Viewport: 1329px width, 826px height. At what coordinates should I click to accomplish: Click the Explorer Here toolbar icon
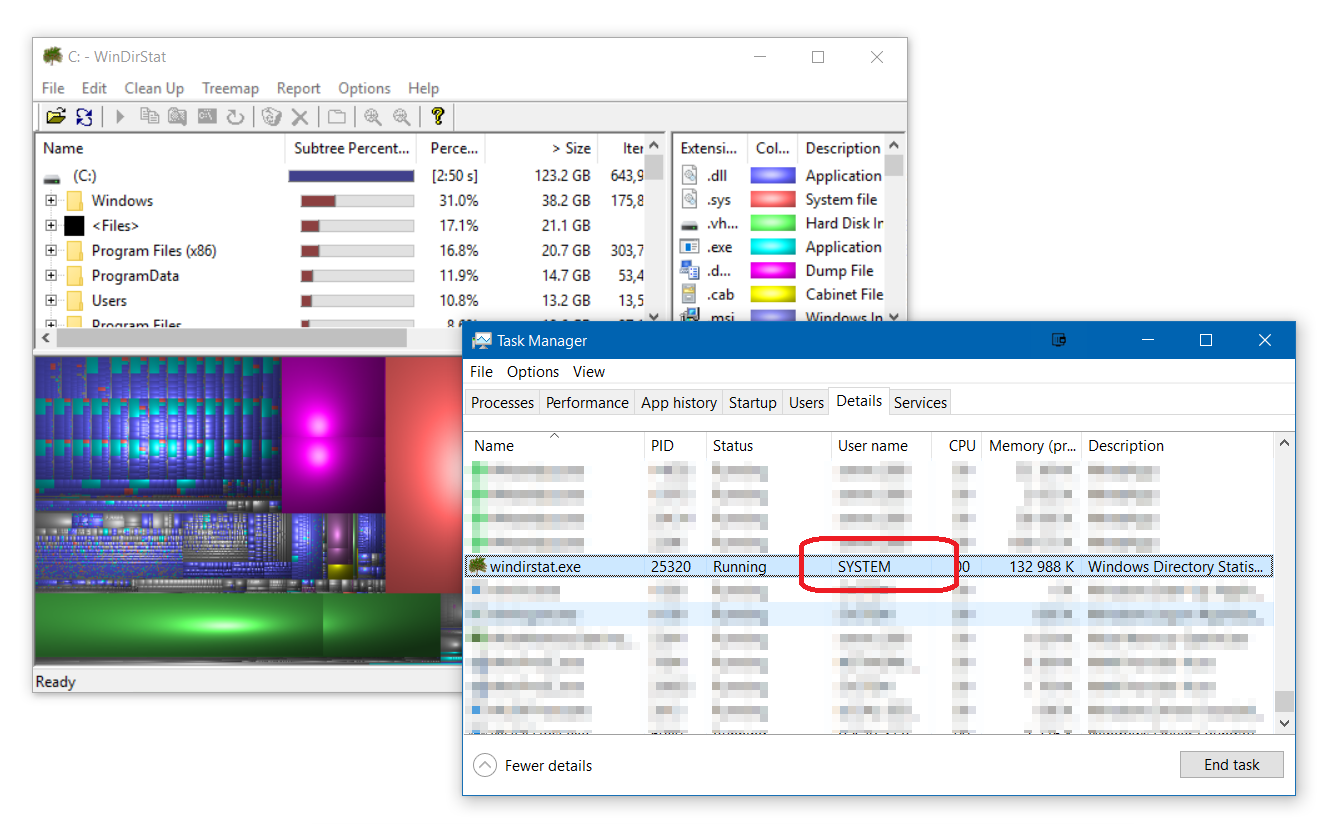tap(178, 116)
